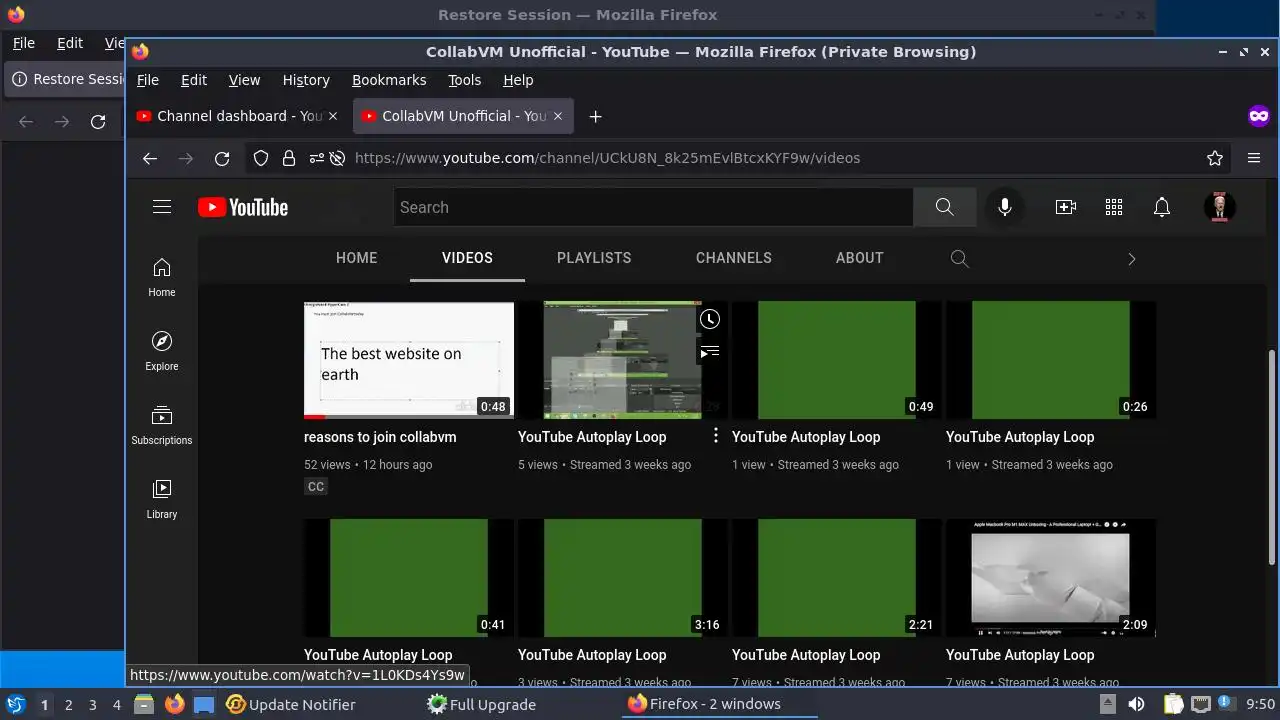Viewport: 1280px width, 720px height.
Task: Open three-dot menu for YouTube Autoplay Loop
Action: click(x=715, y=436)
